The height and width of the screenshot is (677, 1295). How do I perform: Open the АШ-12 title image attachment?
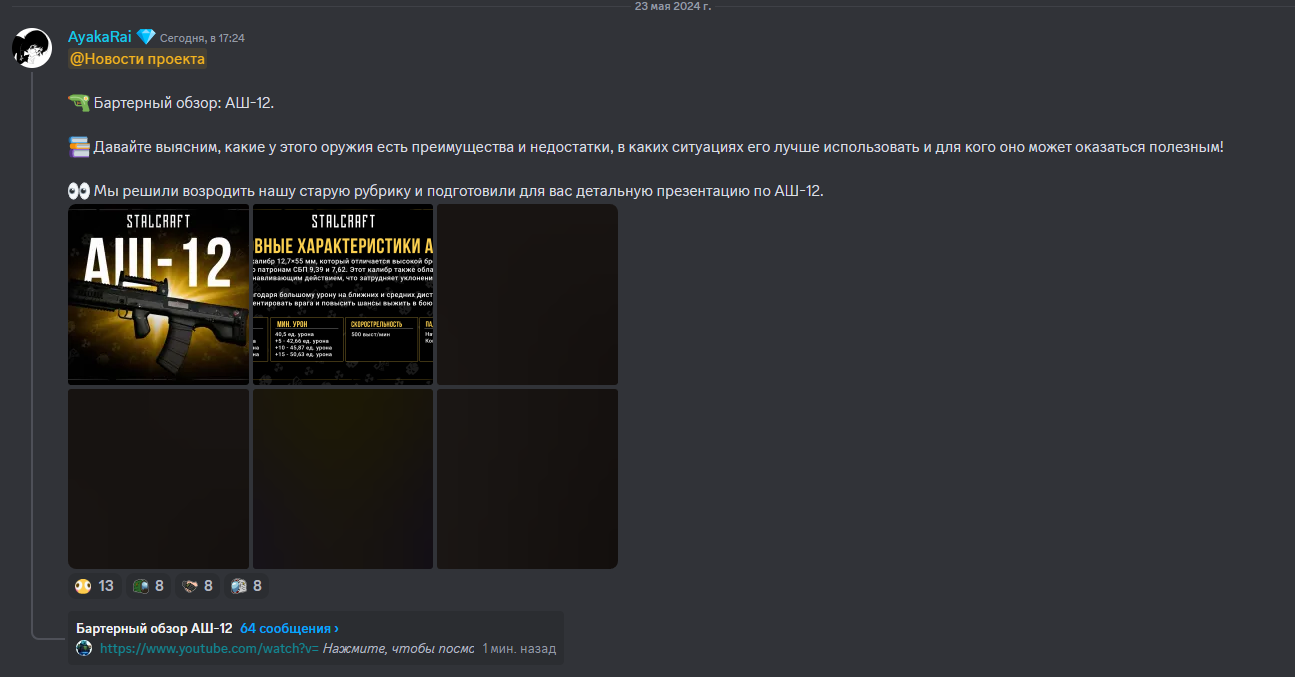(x=158, y=294)
